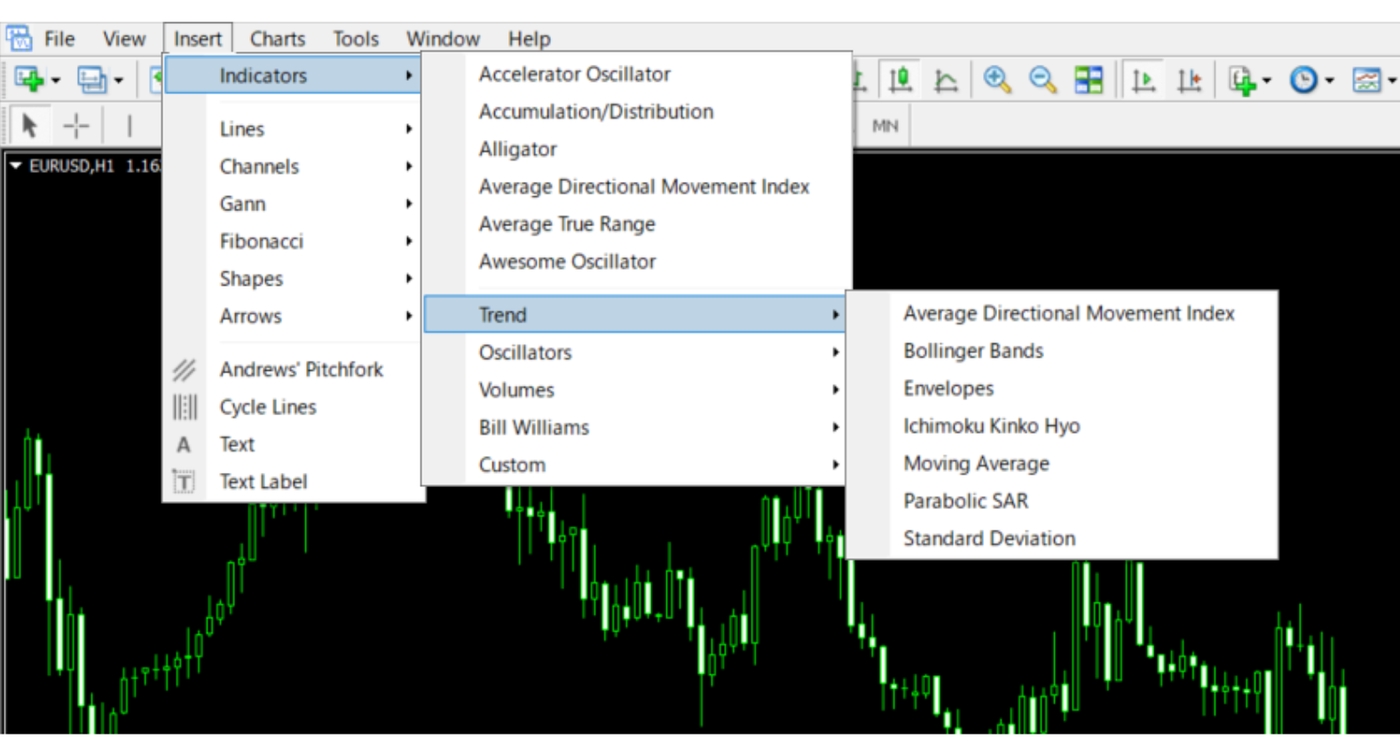Viewport: 1400px width, 747px height.
Task: Choose Moving Average from the indicator list
Action: [x=976, y=463]
